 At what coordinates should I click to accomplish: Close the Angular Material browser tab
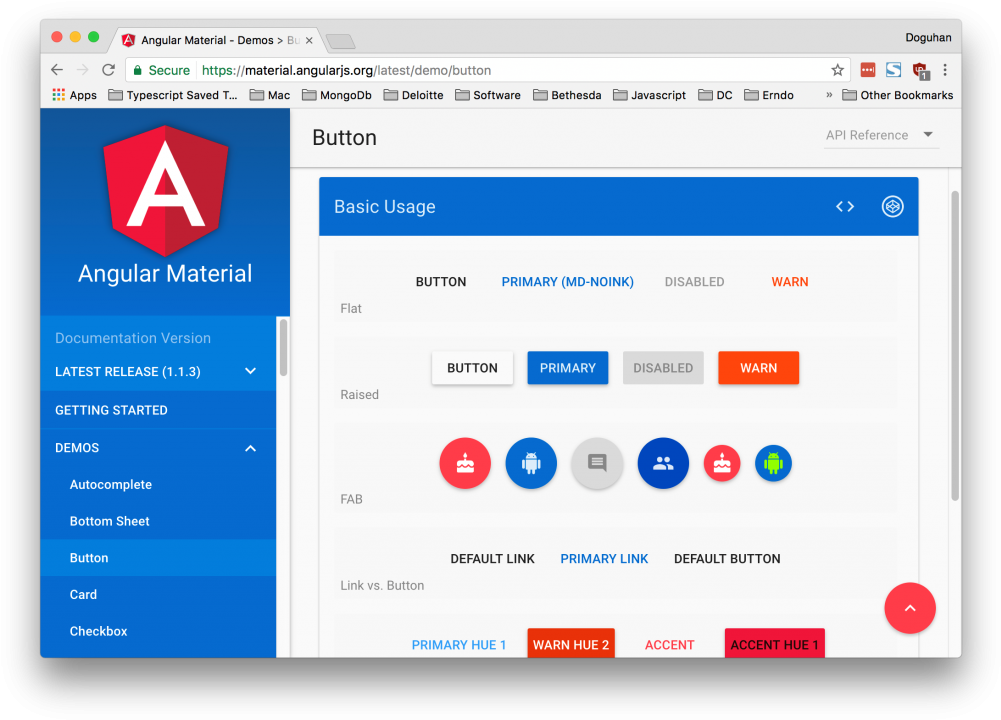coord(309,40)
